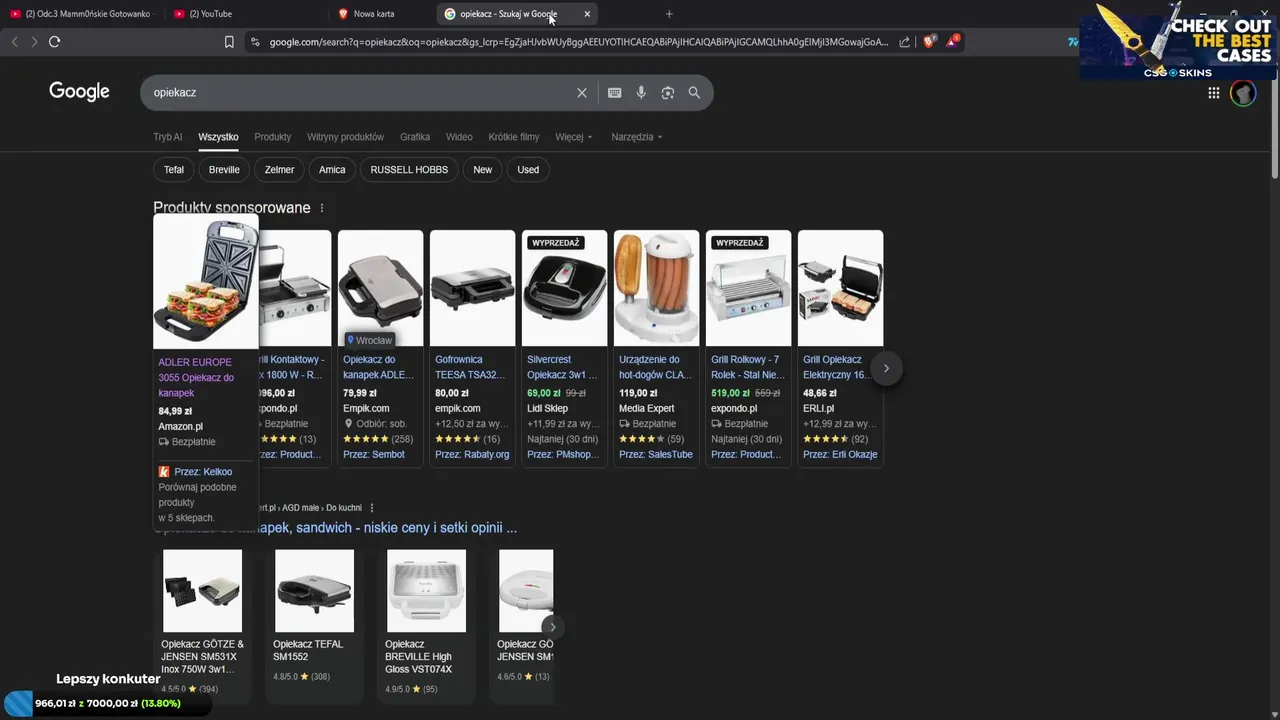Viewport: 1280px width, 720px height.
Task: Open Silvercrest Opiekacz 3w1 listing
Action: [563, 367]
